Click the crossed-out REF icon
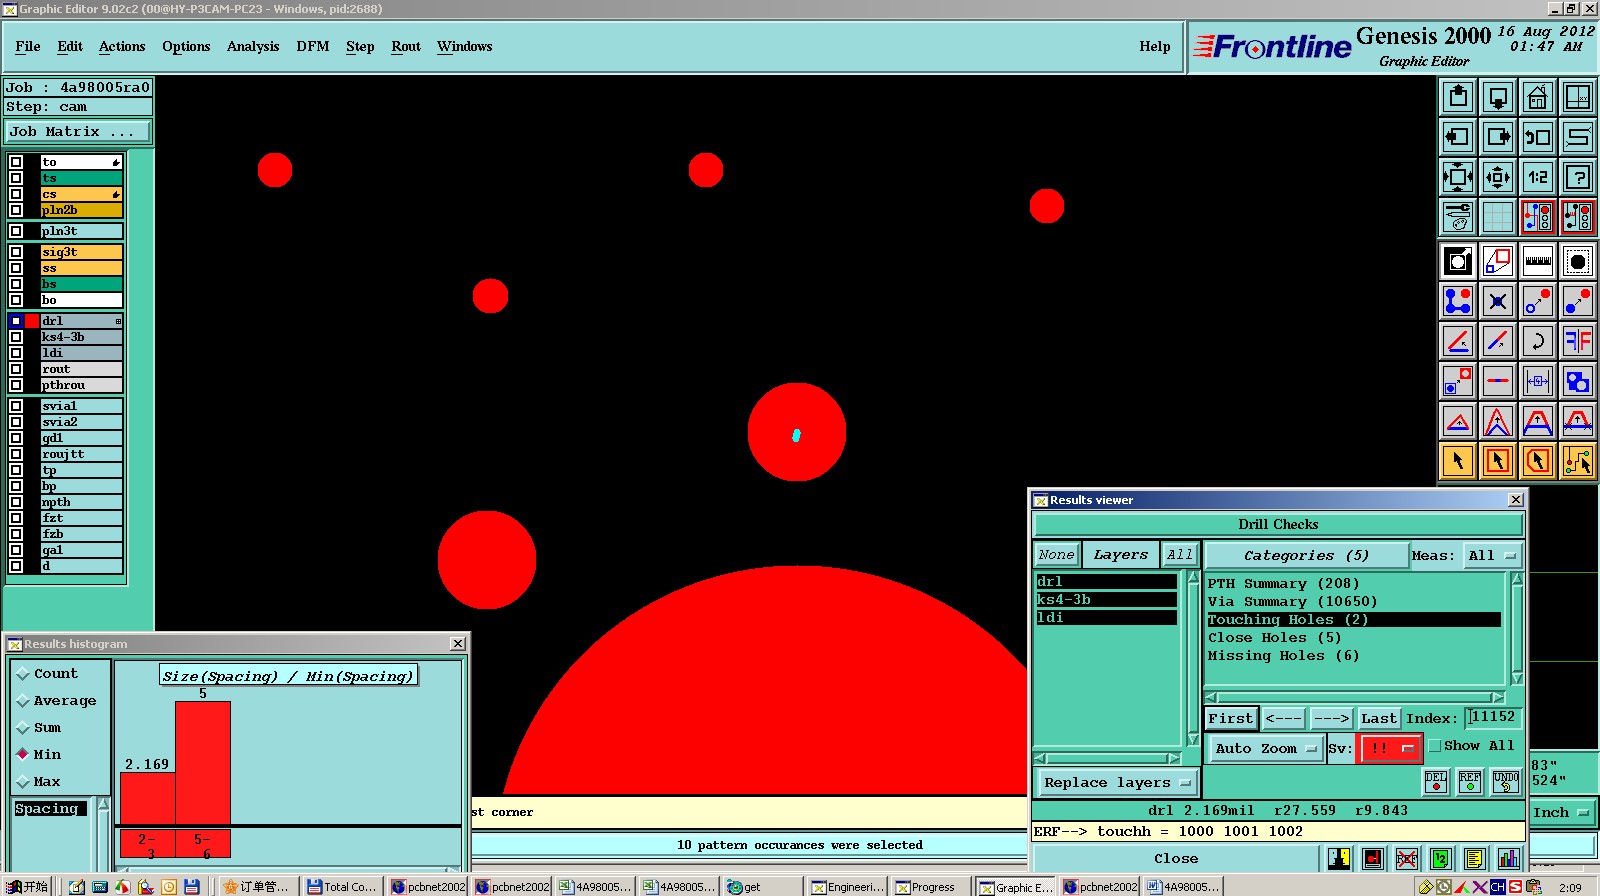Image resolution: width=1600 pixels, height=896 pixels. [x=1407, y=858]
